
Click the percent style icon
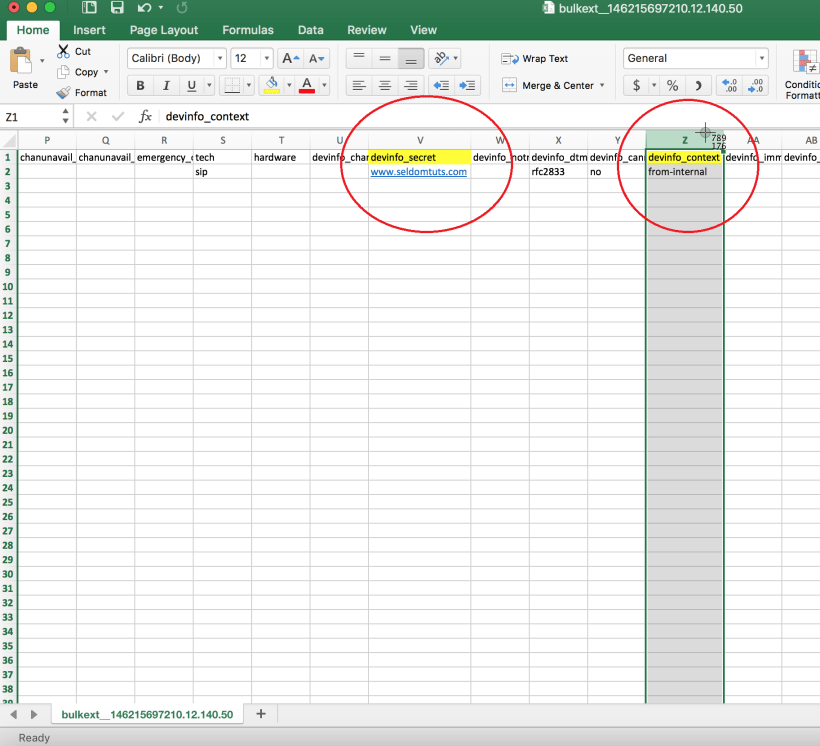click(x=672, y=86)
